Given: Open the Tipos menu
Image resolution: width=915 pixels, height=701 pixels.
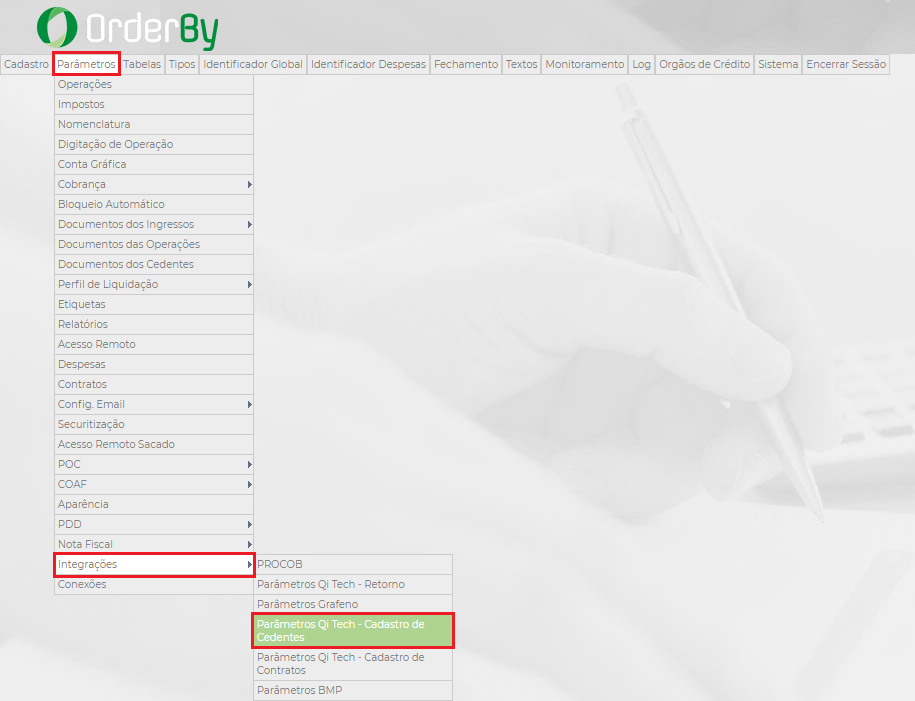Looking at the screenshot, I should (x=182, y=64).
